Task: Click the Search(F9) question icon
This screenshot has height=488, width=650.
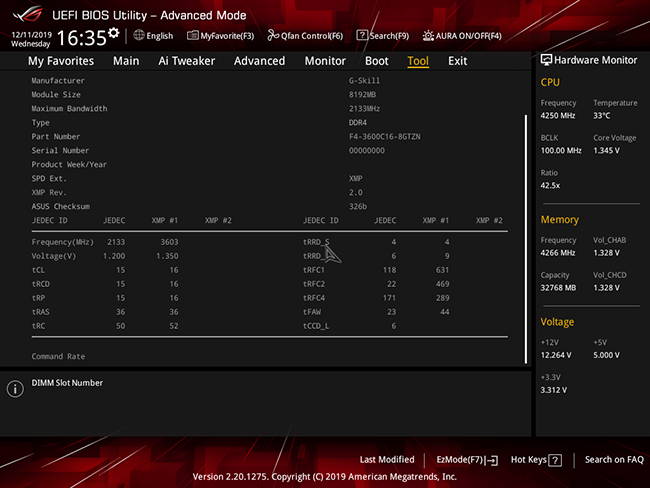Action: (362, 35)
